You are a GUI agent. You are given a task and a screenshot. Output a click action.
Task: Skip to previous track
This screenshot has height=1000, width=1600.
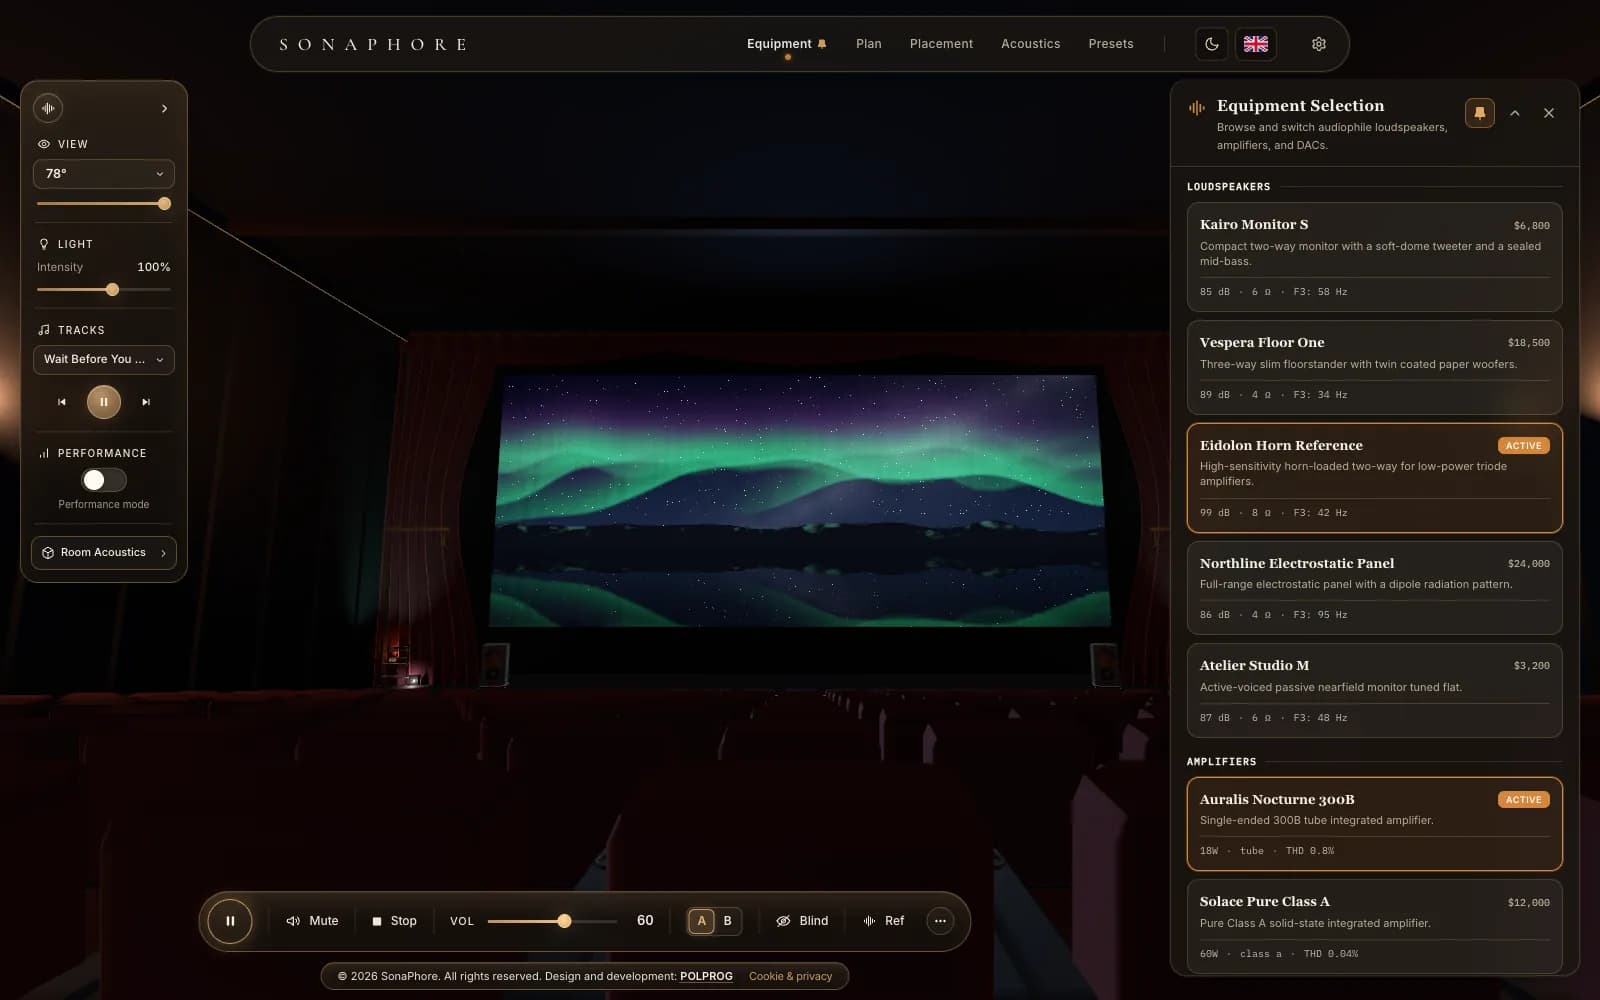(x=62, y=402)
